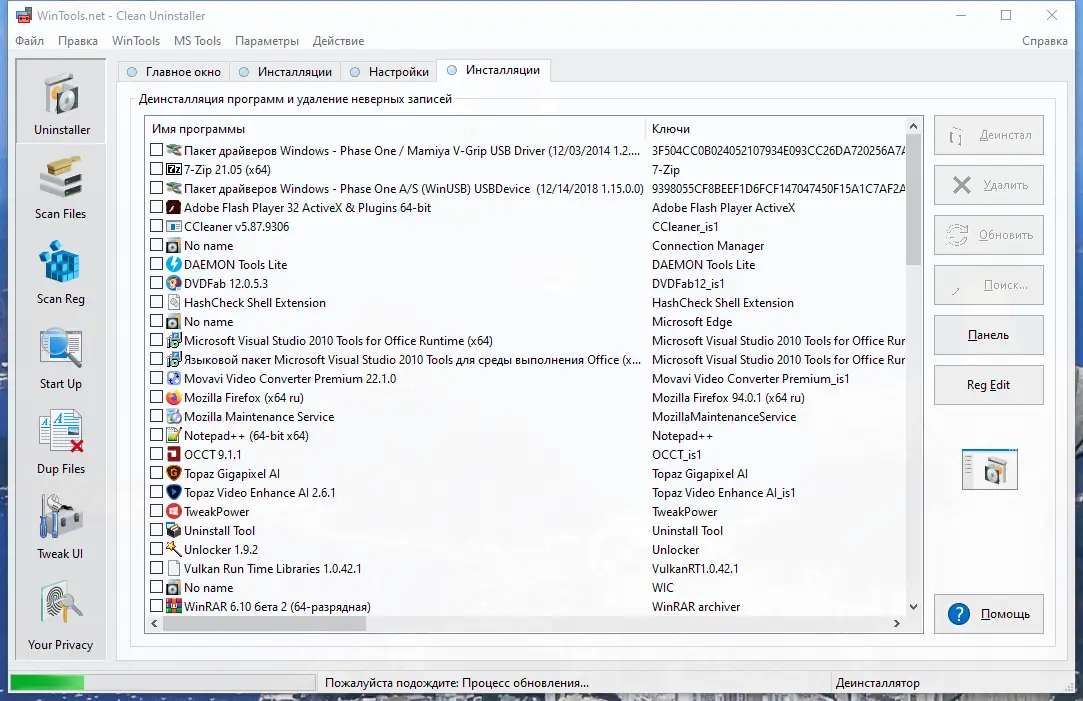Open the Правка menu
The height and width of the screenshot is (701, 1083).
[77, 41]
